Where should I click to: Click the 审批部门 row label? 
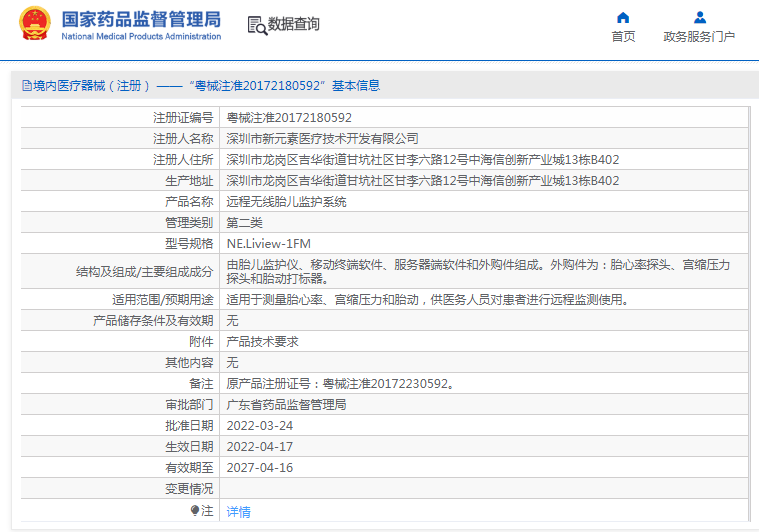click(x=189, y=405)
